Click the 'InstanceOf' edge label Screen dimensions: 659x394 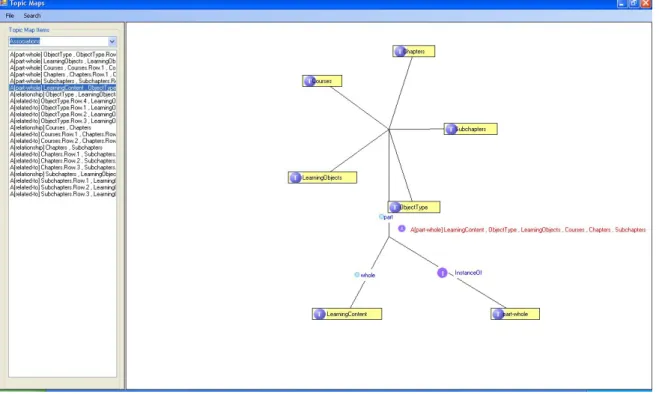coord(468,273)
